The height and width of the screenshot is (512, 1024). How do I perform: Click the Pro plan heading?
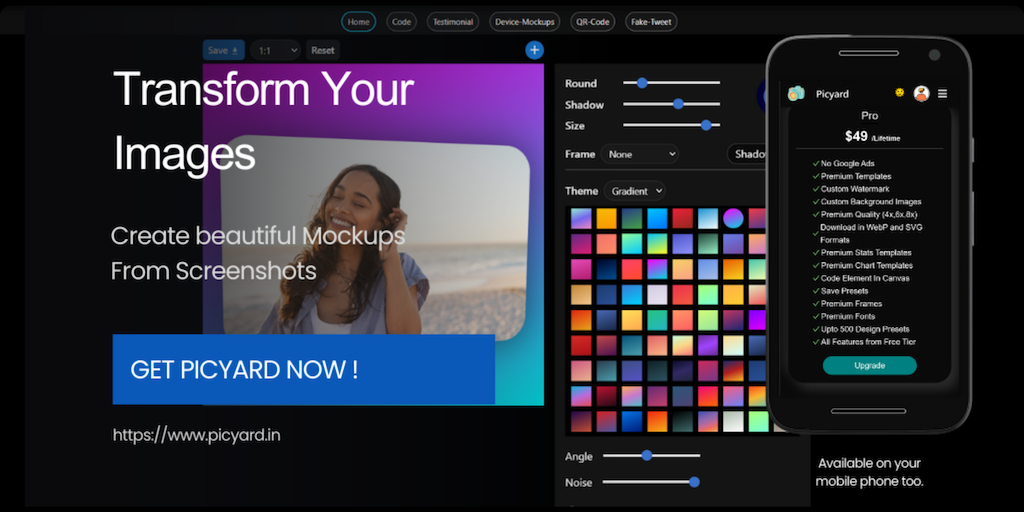coord(869,116)
